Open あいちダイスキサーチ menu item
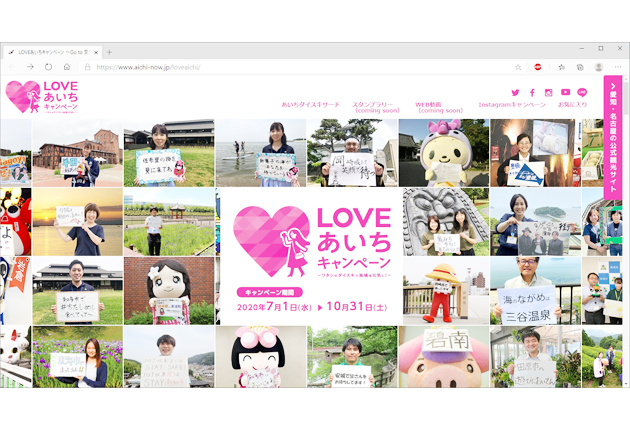The width and height of the screenshot is (630, 430). [310, 104]
